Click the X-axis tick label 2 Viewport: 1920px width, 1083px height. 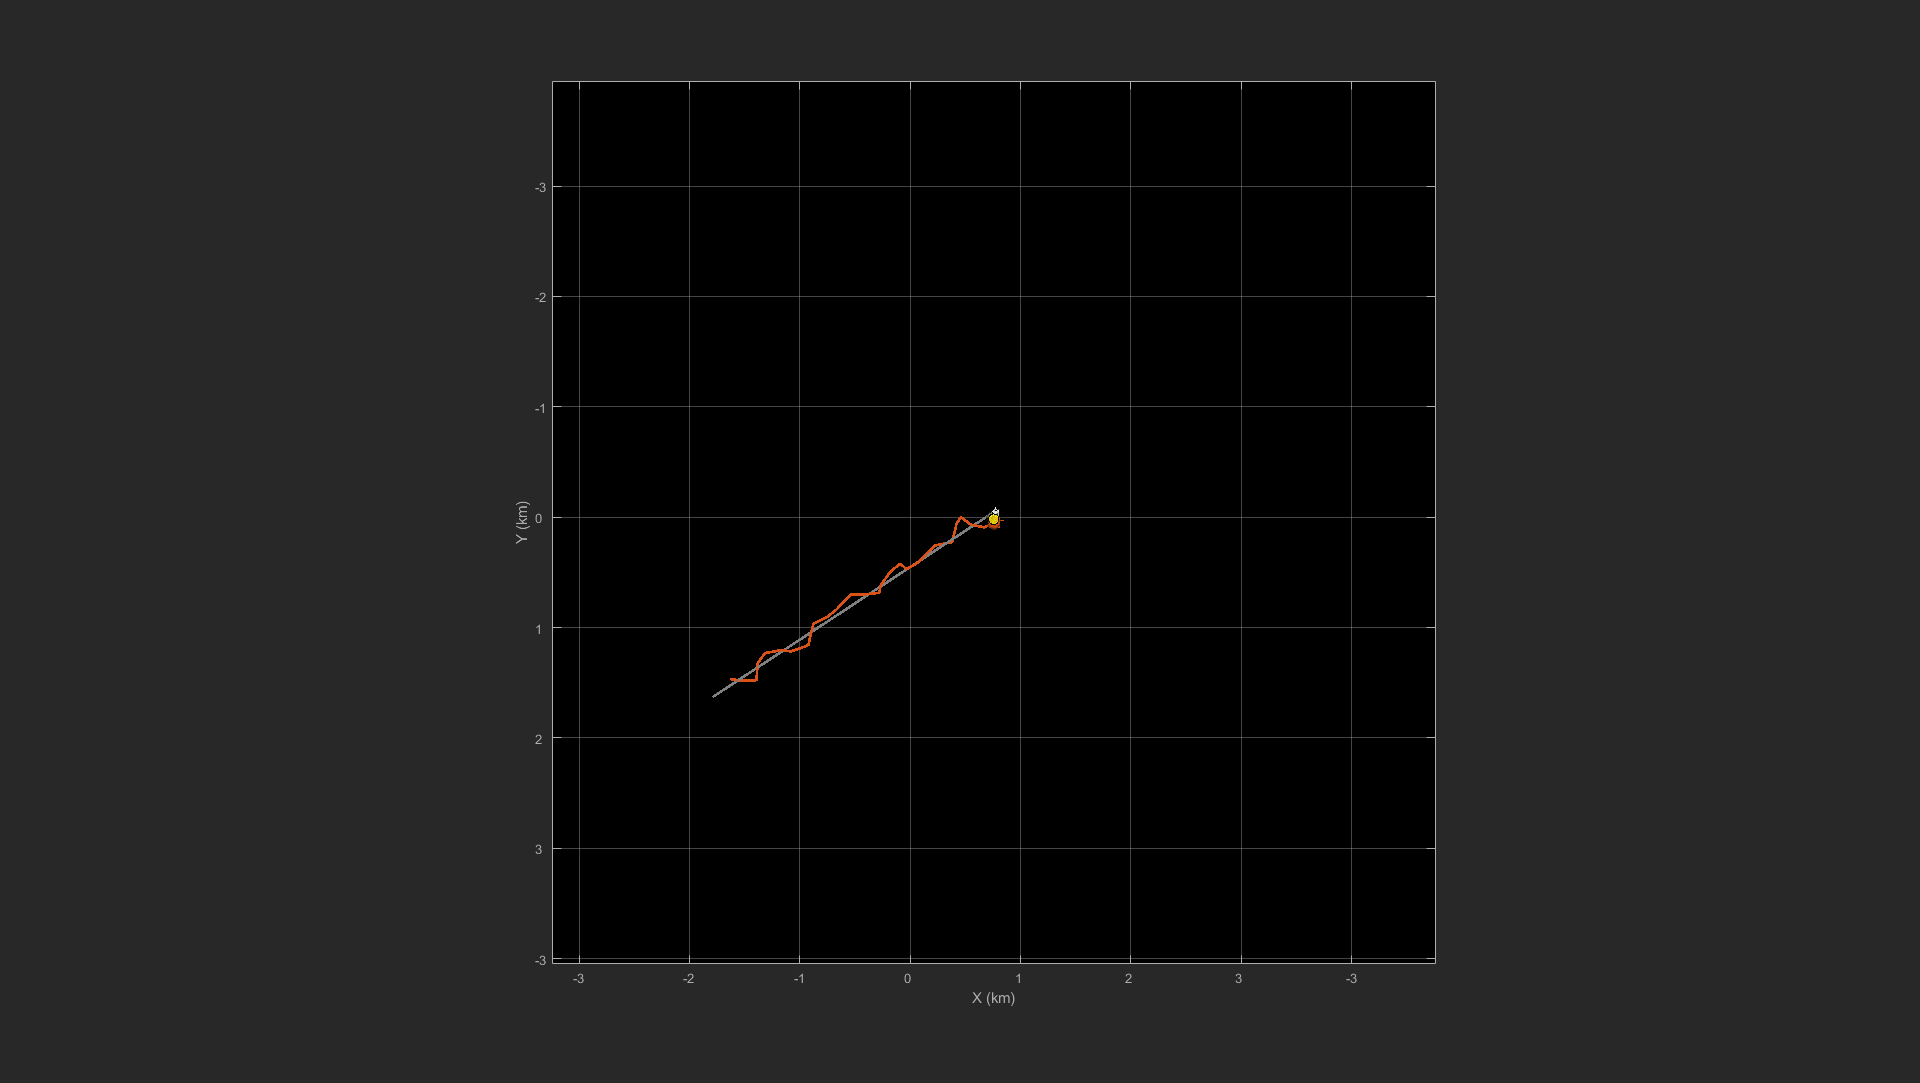tap(1128, 979)
